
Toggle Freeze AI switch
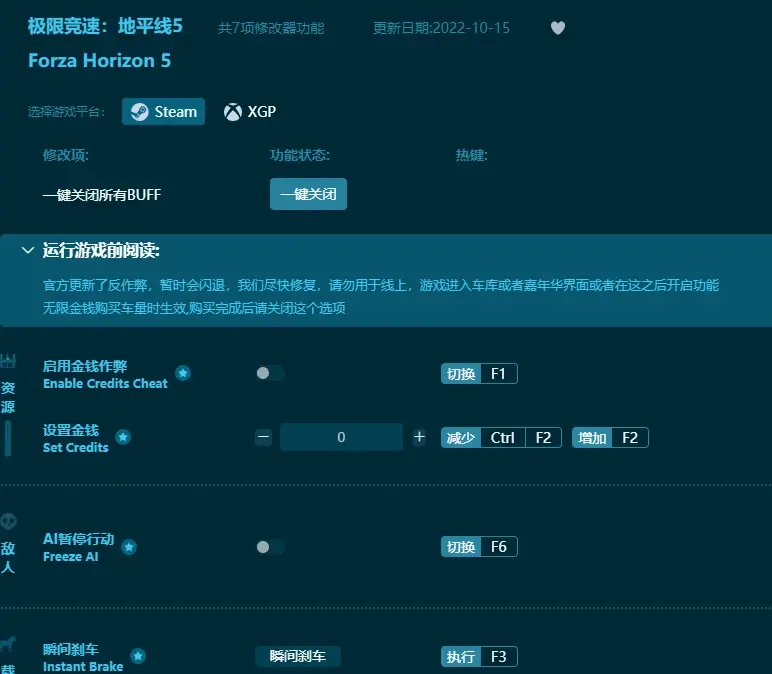coord(270,547)
